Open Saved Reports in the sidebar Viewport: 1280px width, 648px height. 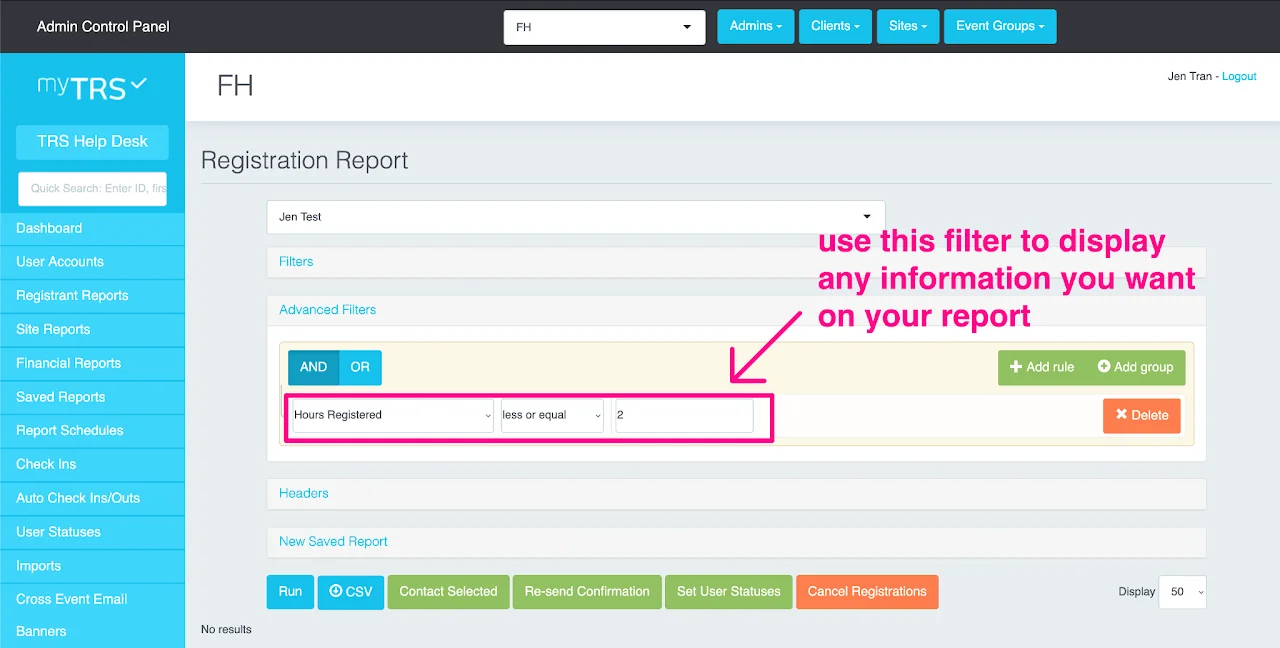pyautogui.click(x=92, y=397)
